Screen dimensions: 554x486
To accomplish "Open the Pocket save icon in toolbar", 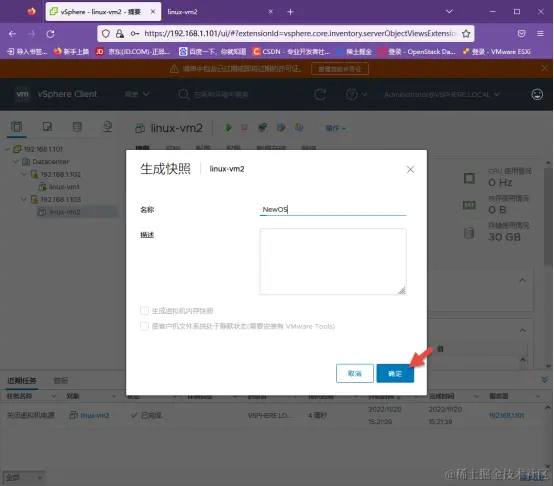I will point(521,34).
